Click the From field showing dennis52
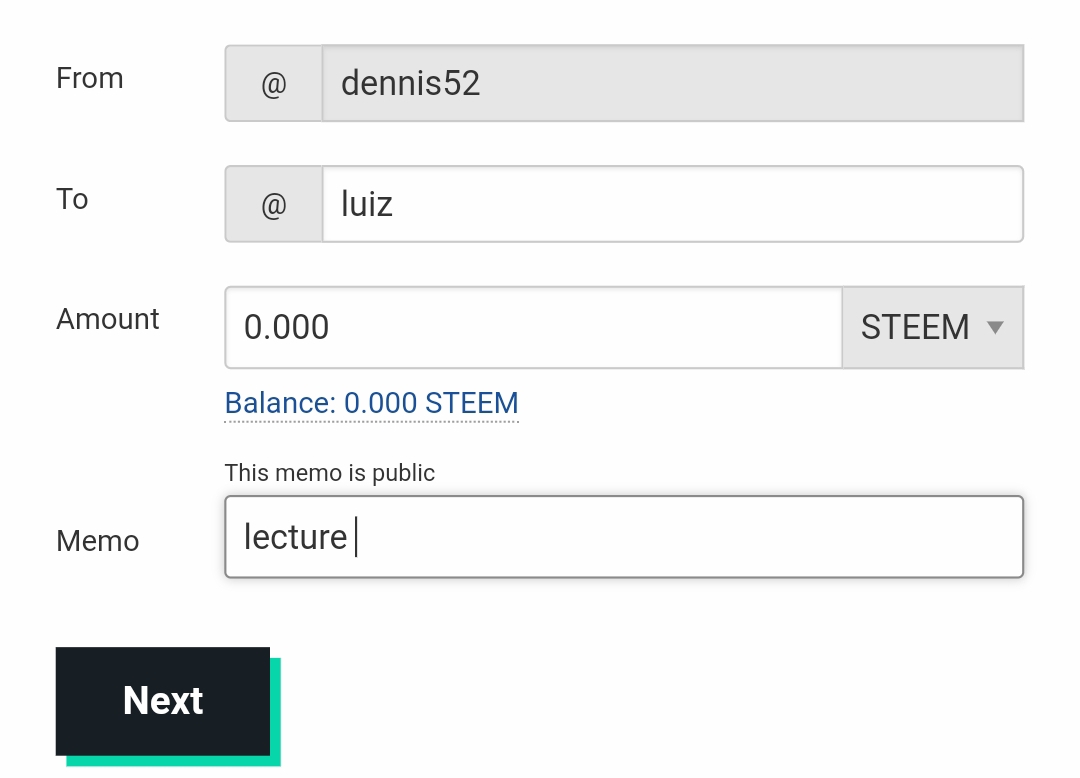Viewport: 1080px width, 778px height. tap(672, 84)
